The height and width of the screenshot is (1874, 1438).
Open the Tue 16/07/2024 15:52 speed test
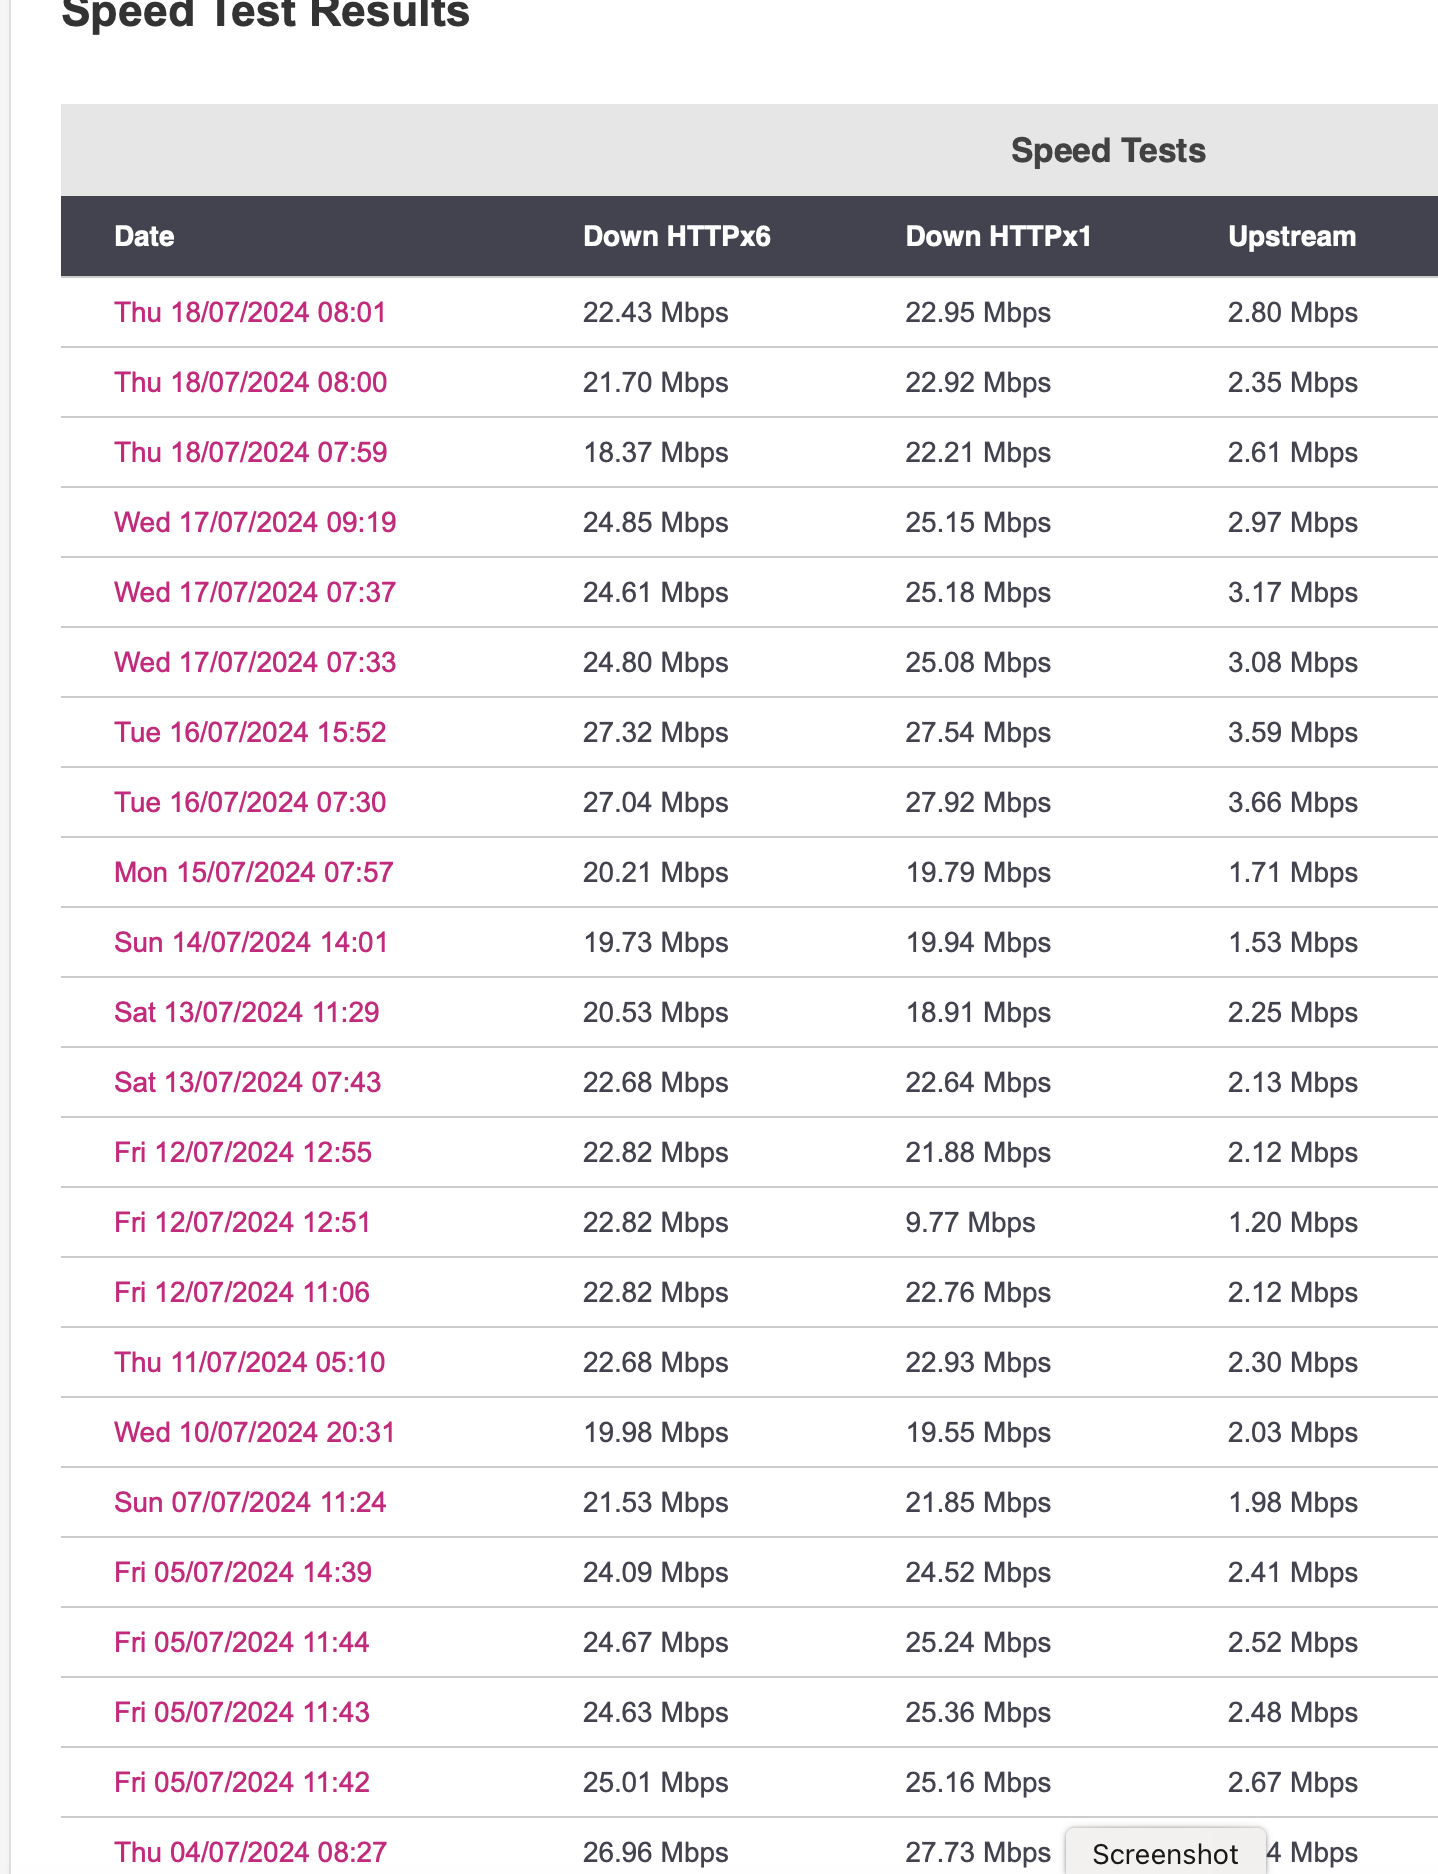click(248, 732)
